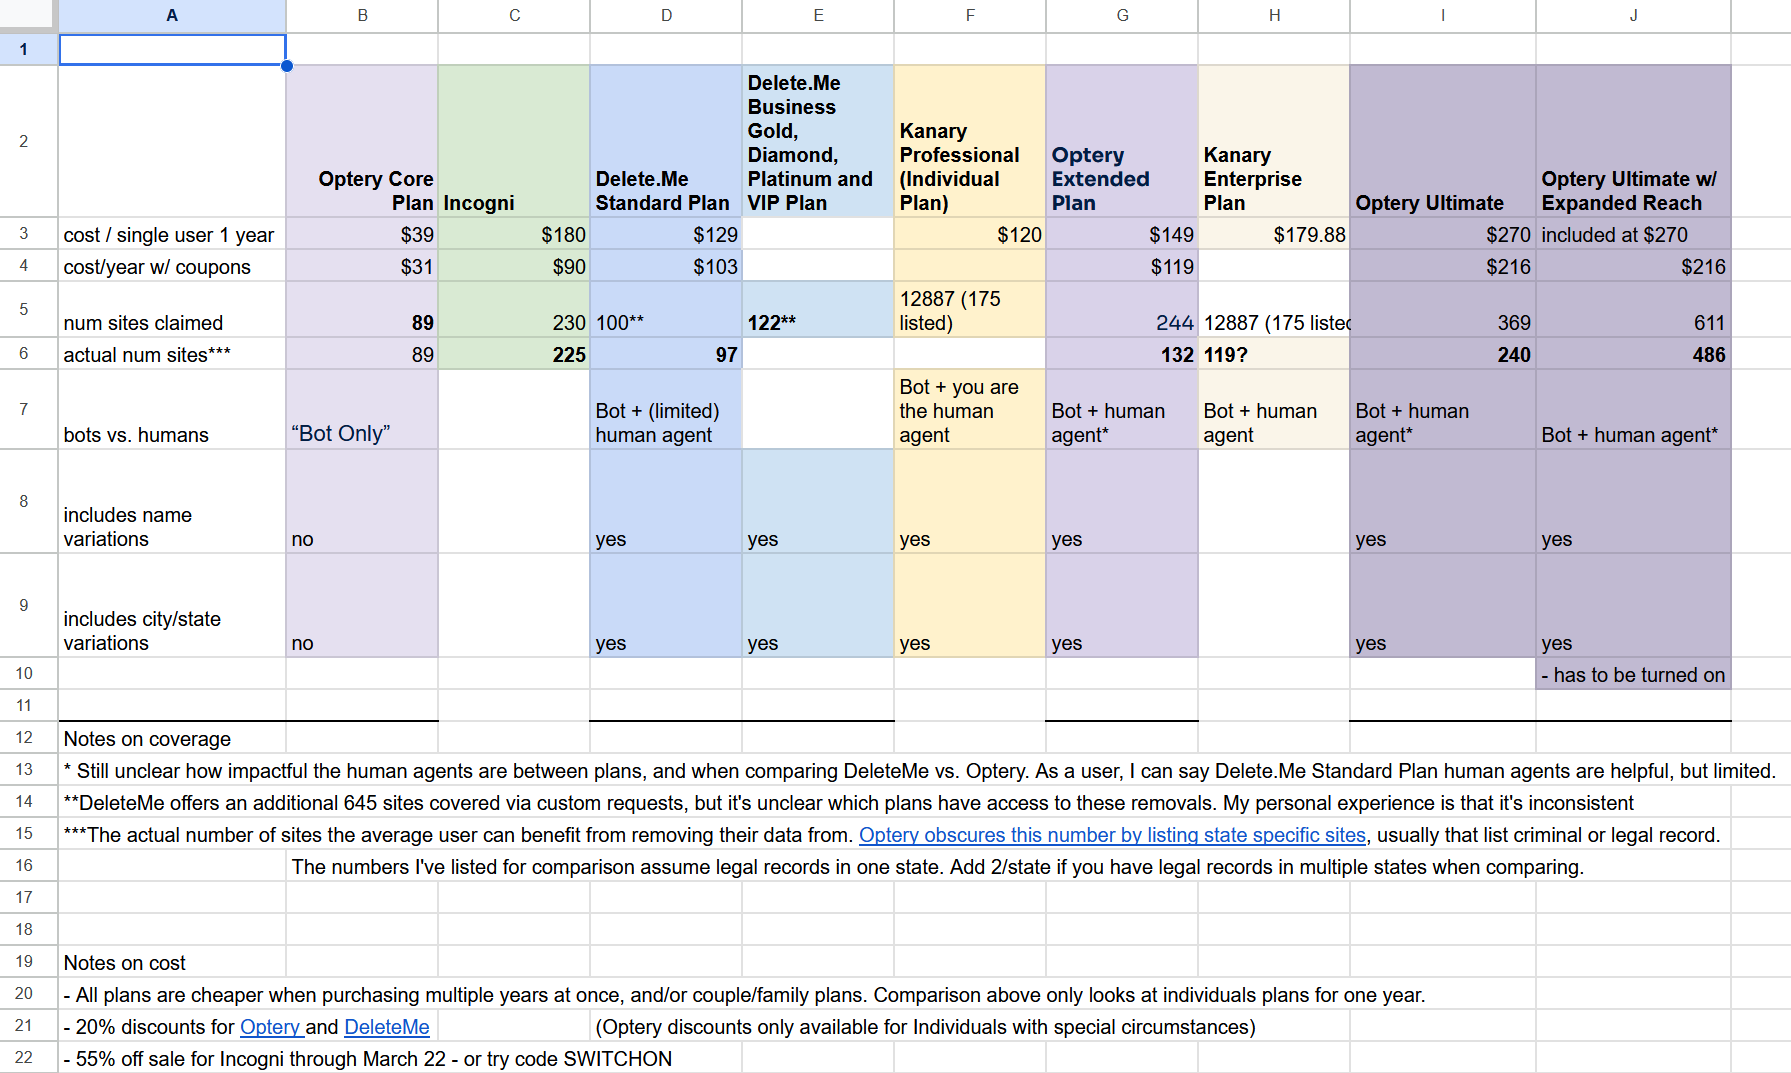Select the Kanary Enterprise Plan header cell
The image size is (1791, 1073).
pyautogui.click(x=1273, y=141)
